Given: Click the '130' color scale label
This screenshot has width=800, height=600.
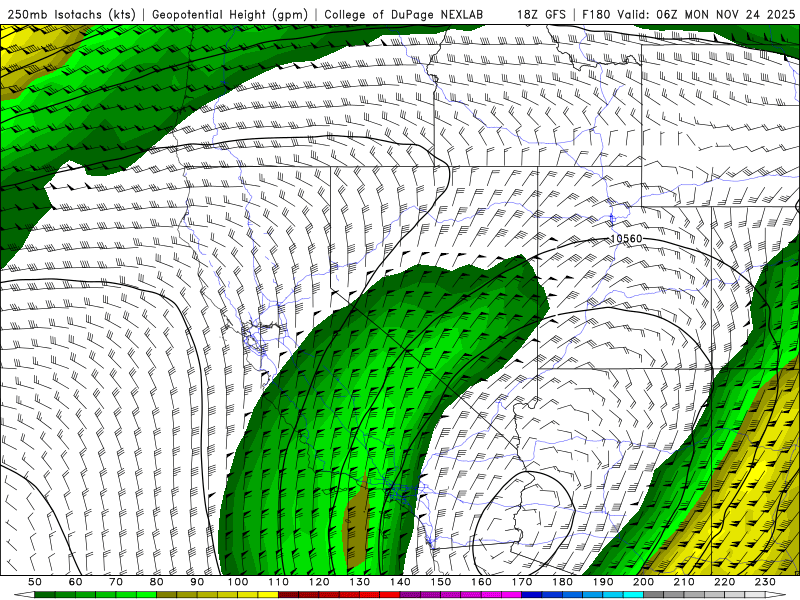Looking at the screenshot, I should pos(359,582).
